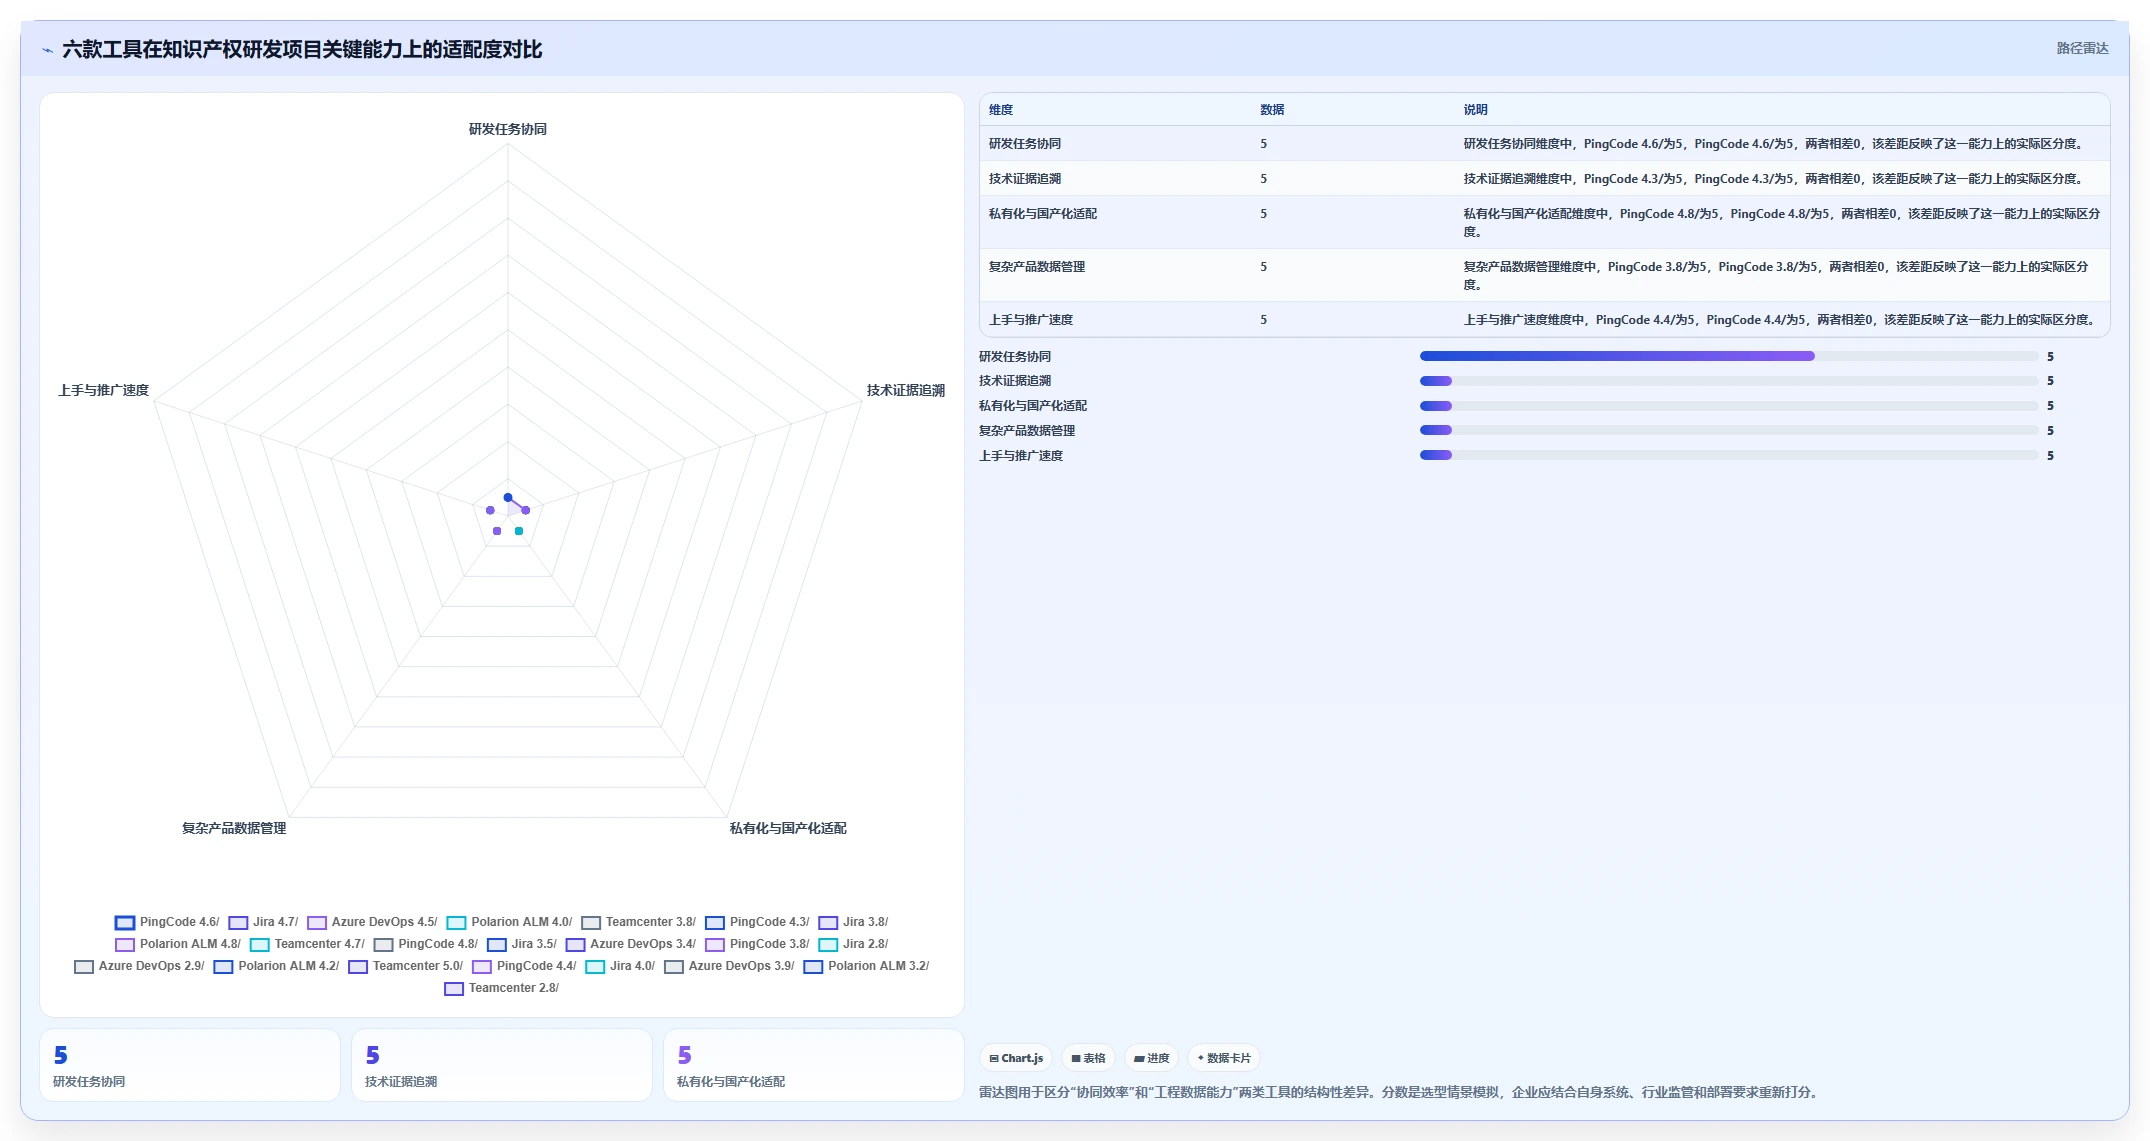Click the 说明 column header

coord(1475,110)
